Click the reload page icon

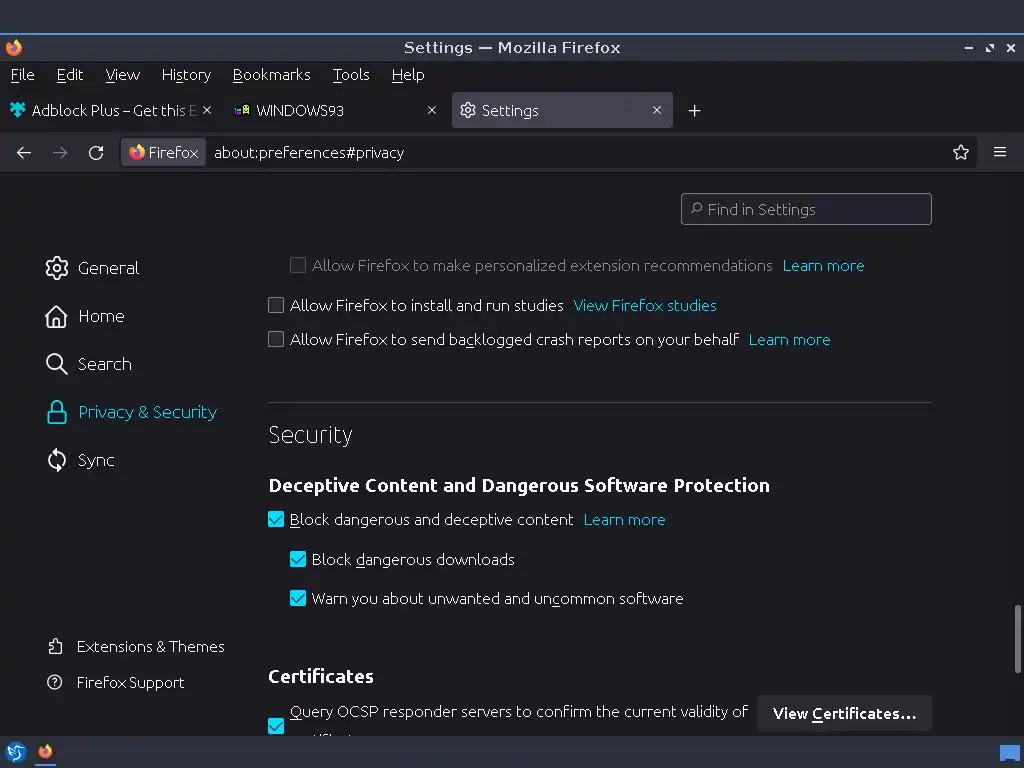point(96,153)
